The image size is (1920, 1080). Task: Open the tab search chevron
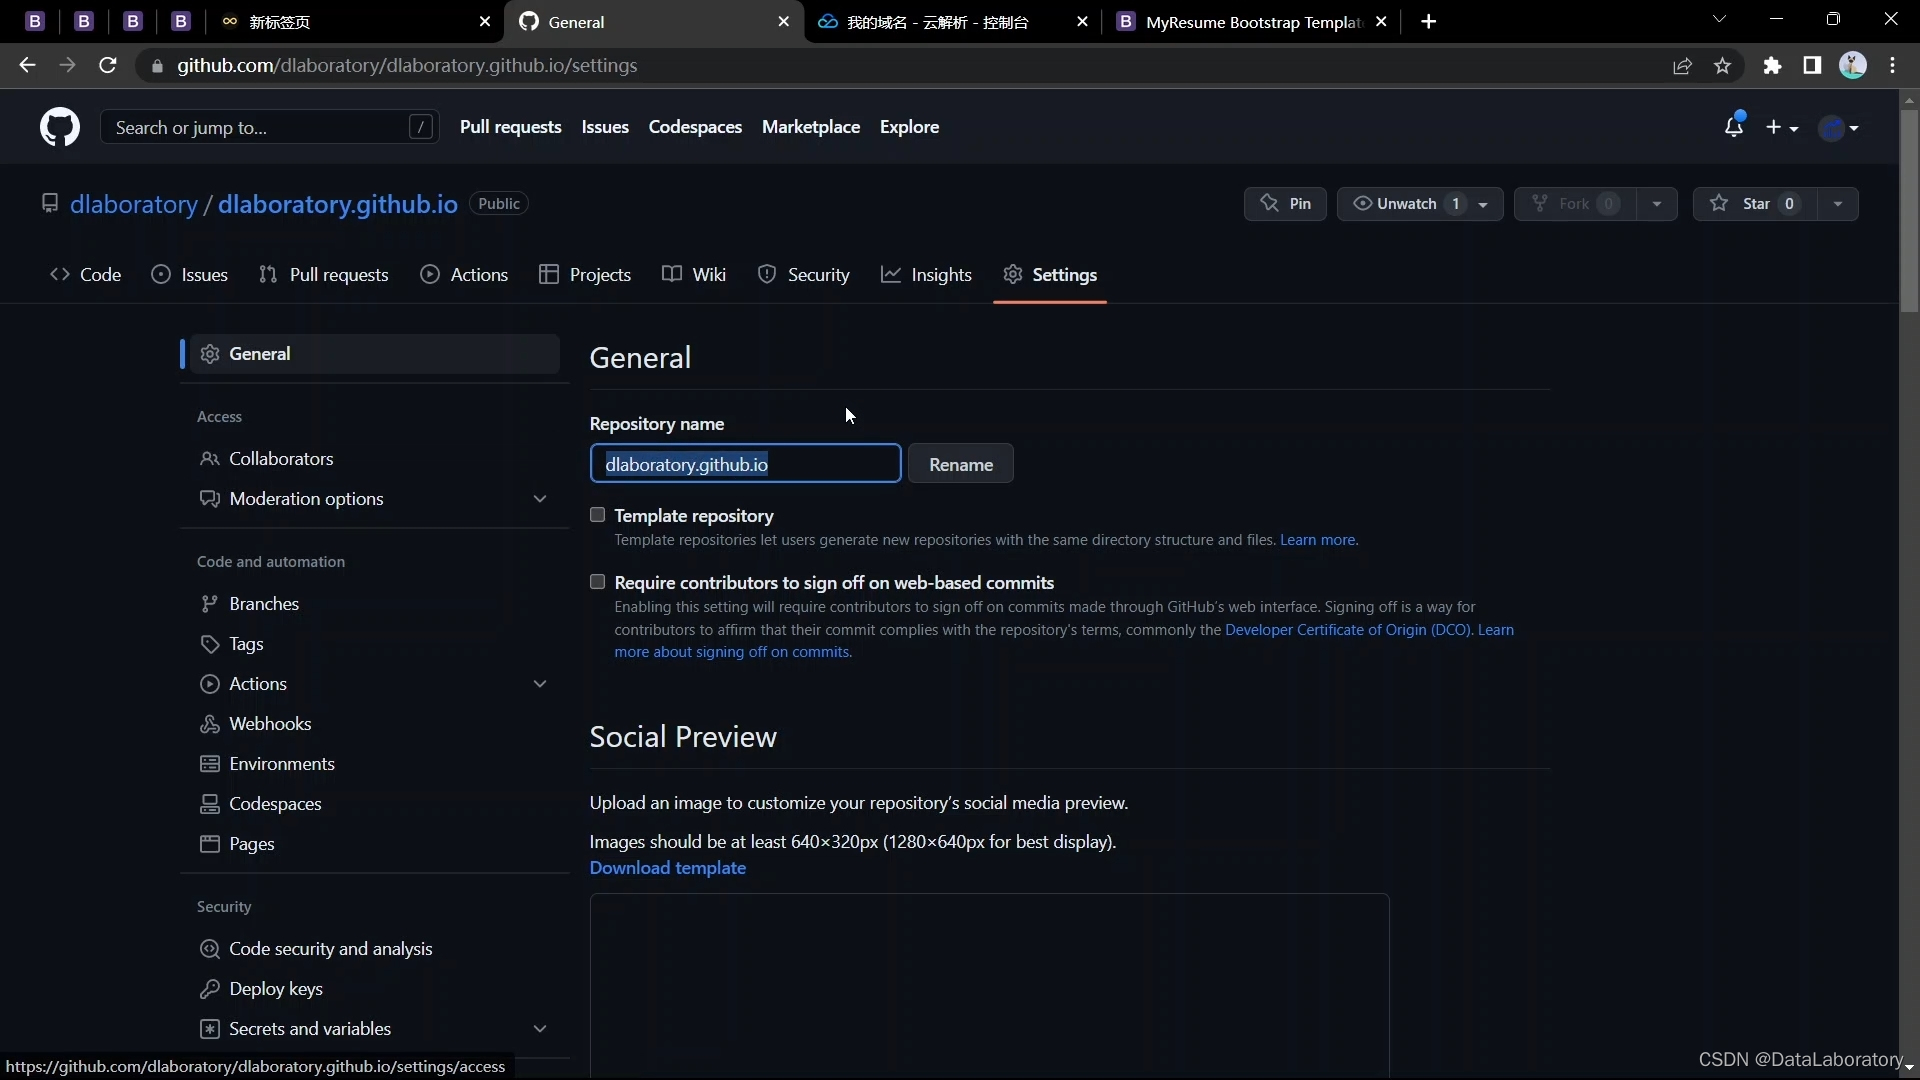(x=1719, y=19)
